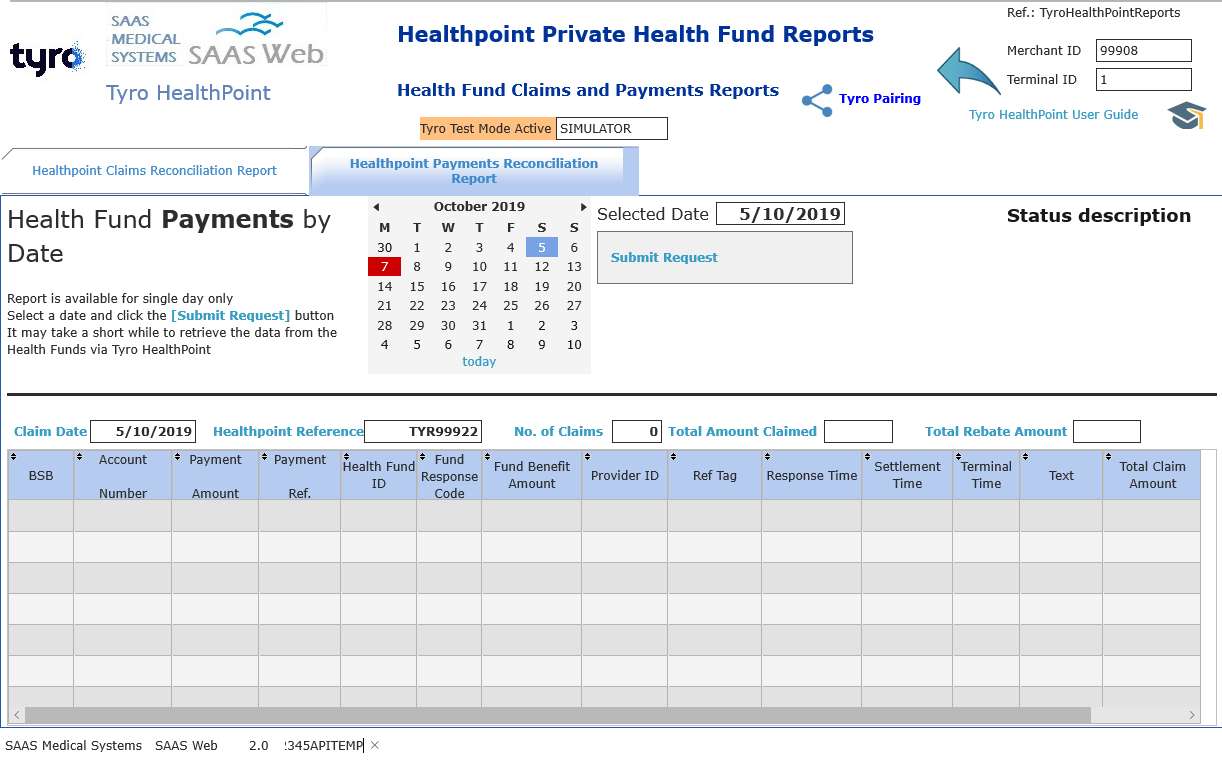Select October 23 in the calendar
The image size is (1222, 763).
[x=448, y=306]
